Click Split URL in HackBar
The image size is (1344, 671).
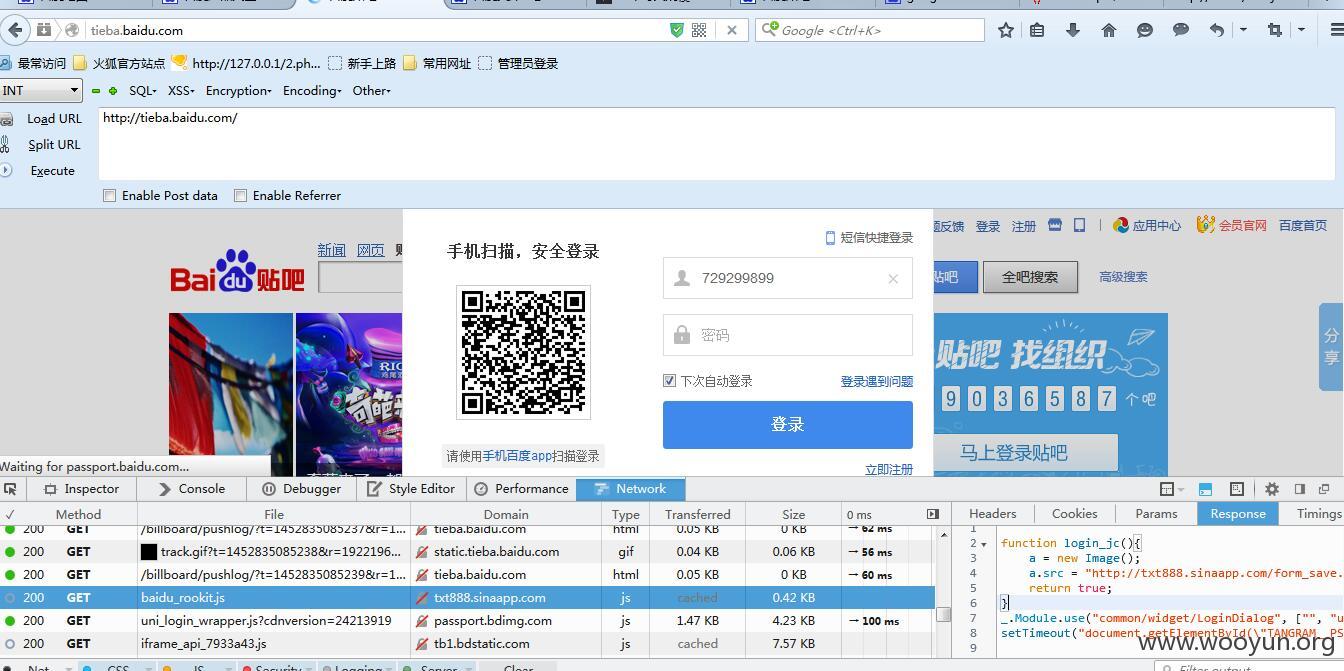pos(54,145)
